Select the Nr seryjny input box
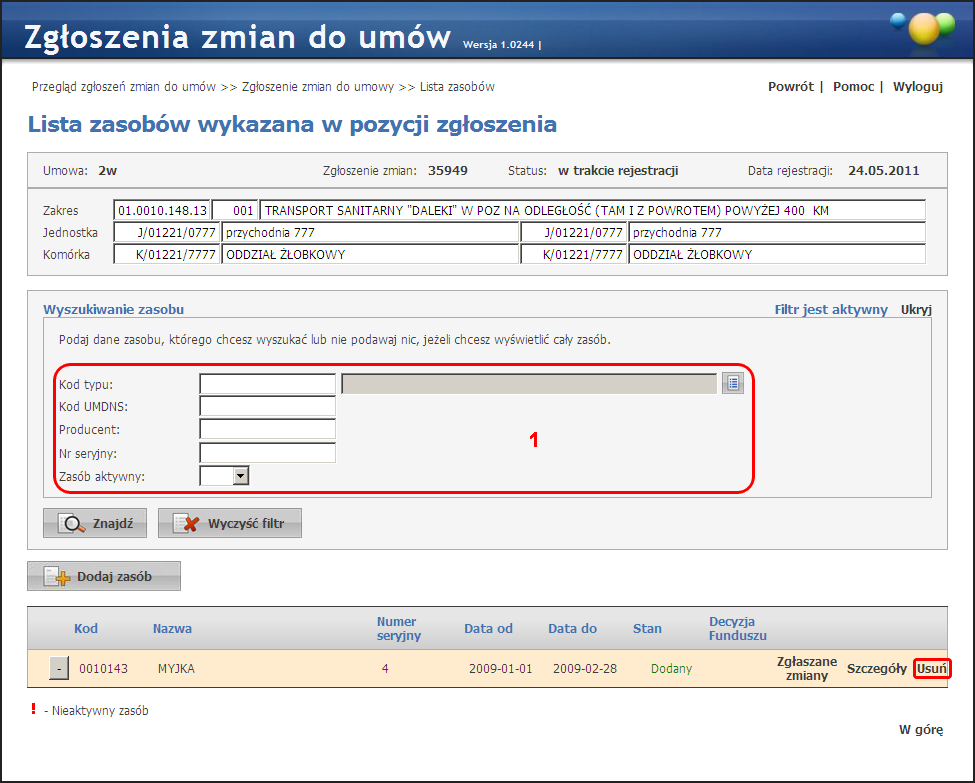This screenshot has height=783, width=975. coord(267,453)
